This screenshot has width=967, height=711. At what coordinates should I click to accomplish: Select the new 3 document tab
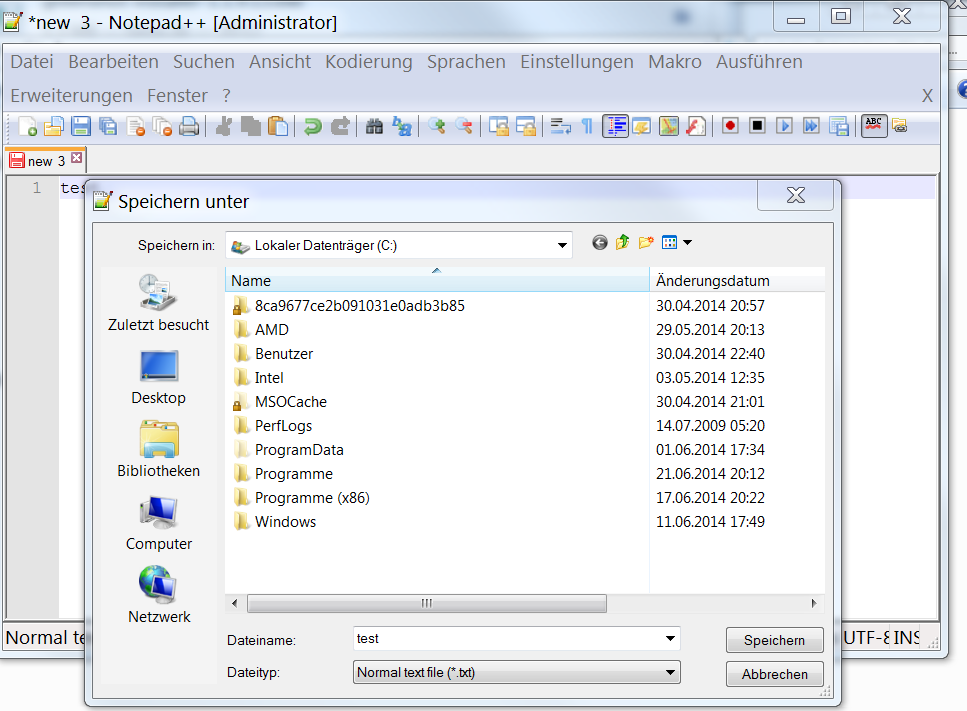[x=46, y=161]
